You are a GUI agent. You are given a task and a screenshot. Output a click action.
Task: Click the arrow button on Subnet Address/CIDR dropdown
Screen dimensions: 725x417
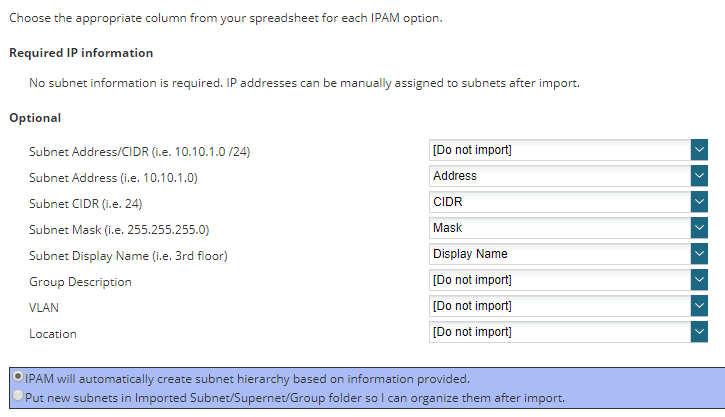698,150
